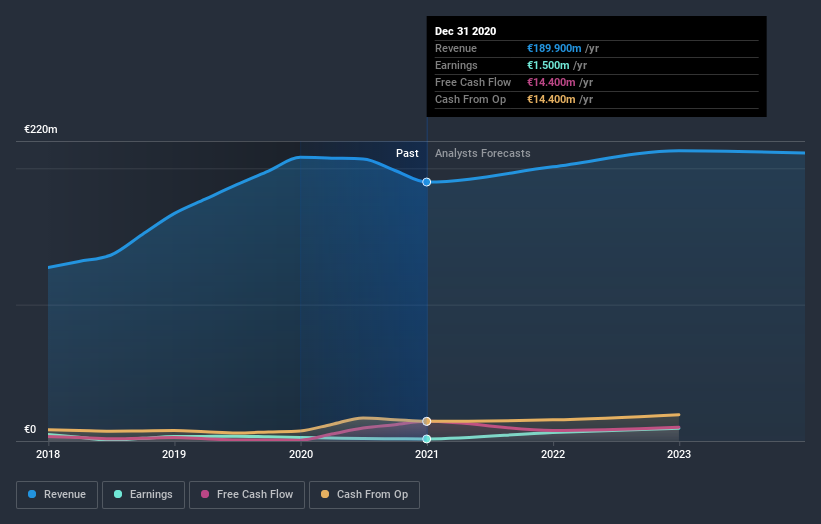821x524 pixels.
Task: Click the 'Past' label on chart
Action: click(407, 153)
